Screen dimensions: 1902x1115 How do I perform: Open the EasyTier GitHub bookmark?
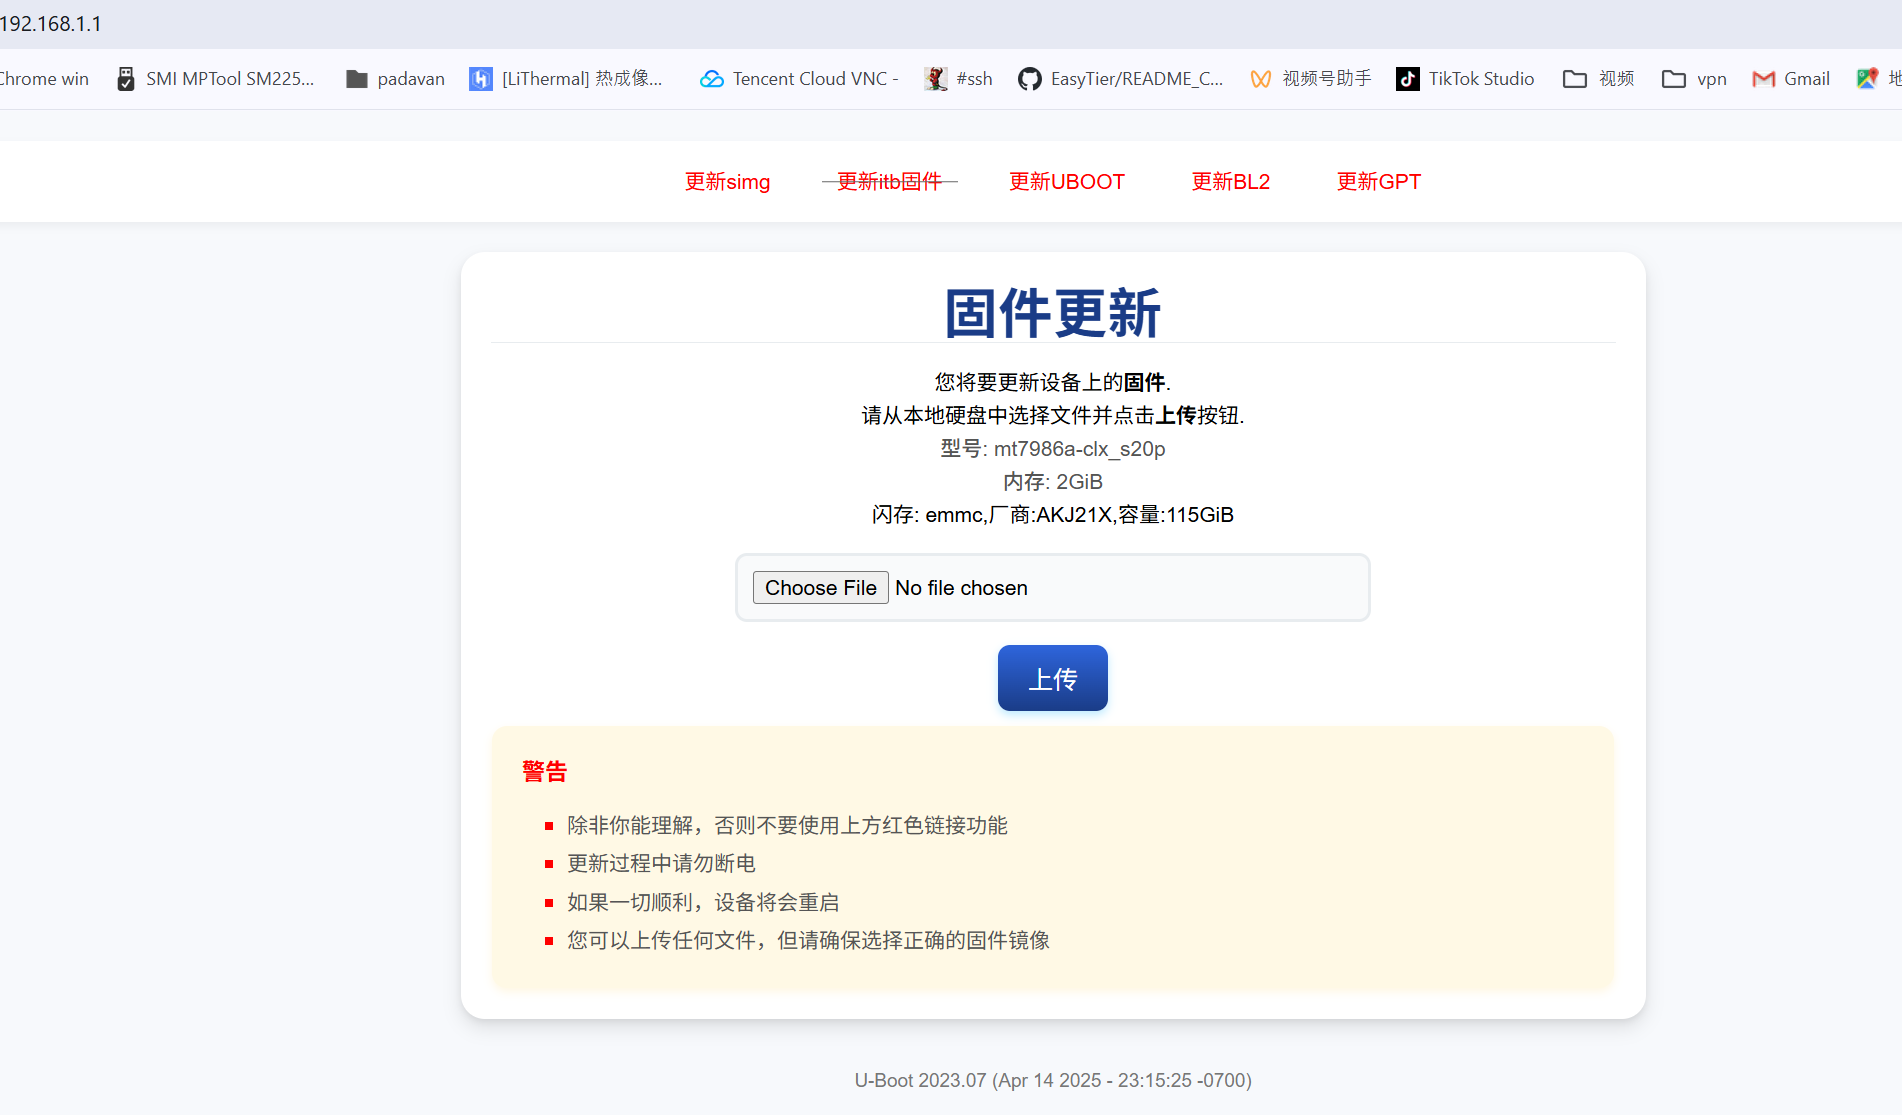pos(1120,79)
